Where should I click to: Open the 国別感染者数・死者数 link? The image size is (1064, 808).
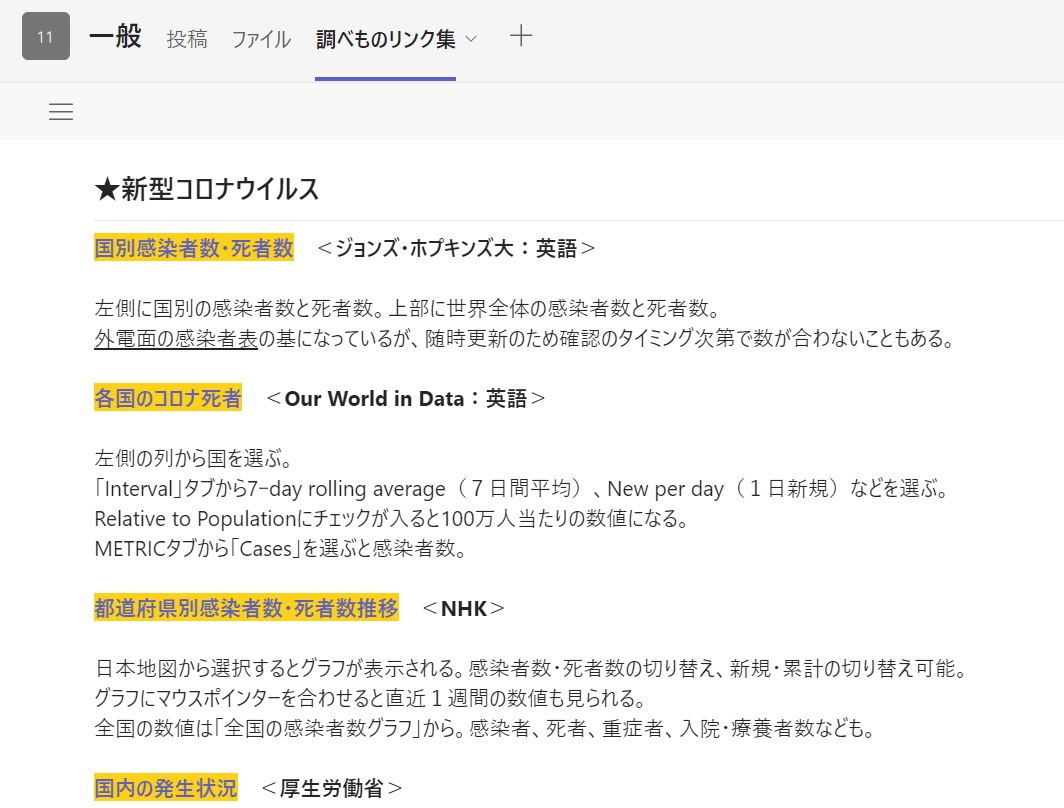point(192,247)
